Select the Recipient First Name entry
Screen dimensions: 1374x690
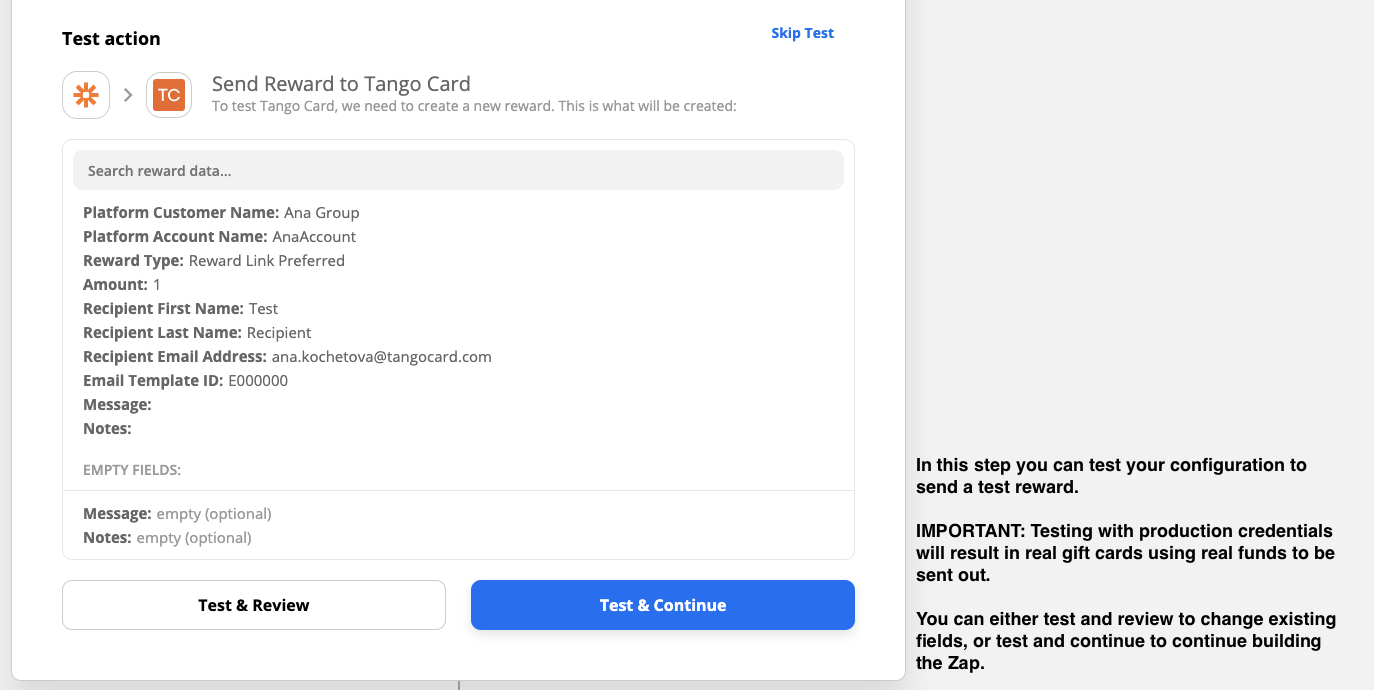pos(180,308)
